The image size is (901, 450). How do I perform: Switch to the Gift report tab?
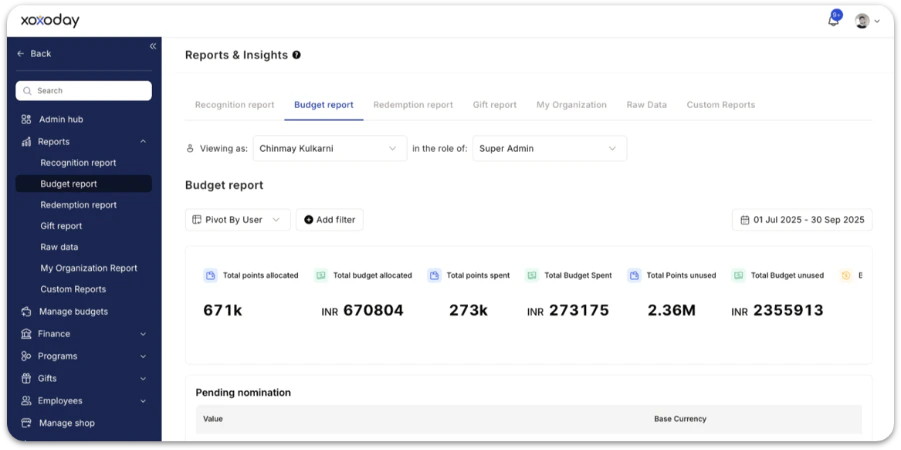495,105
